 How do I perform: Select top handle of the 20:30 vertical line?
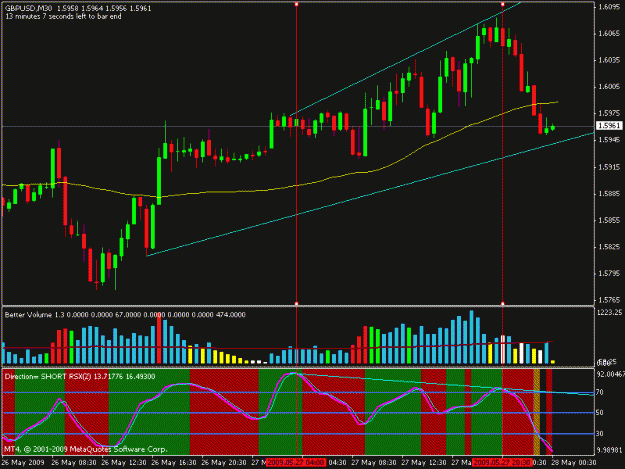502,4
